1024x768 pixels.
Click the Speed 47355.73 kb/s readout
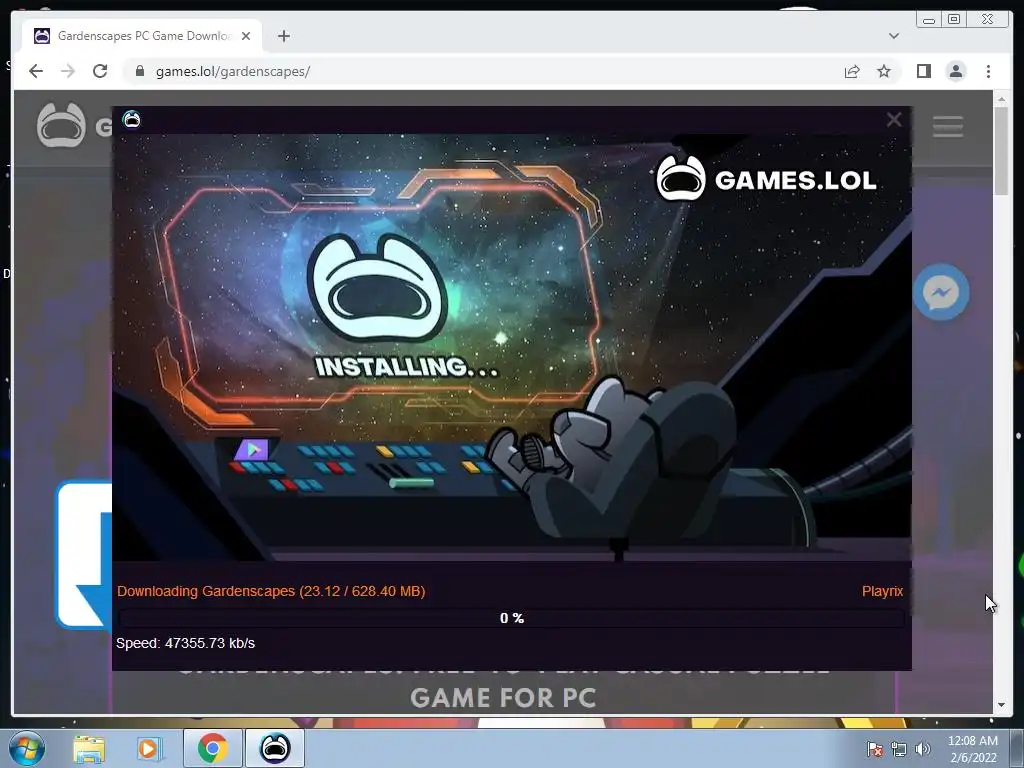point(185,643)
